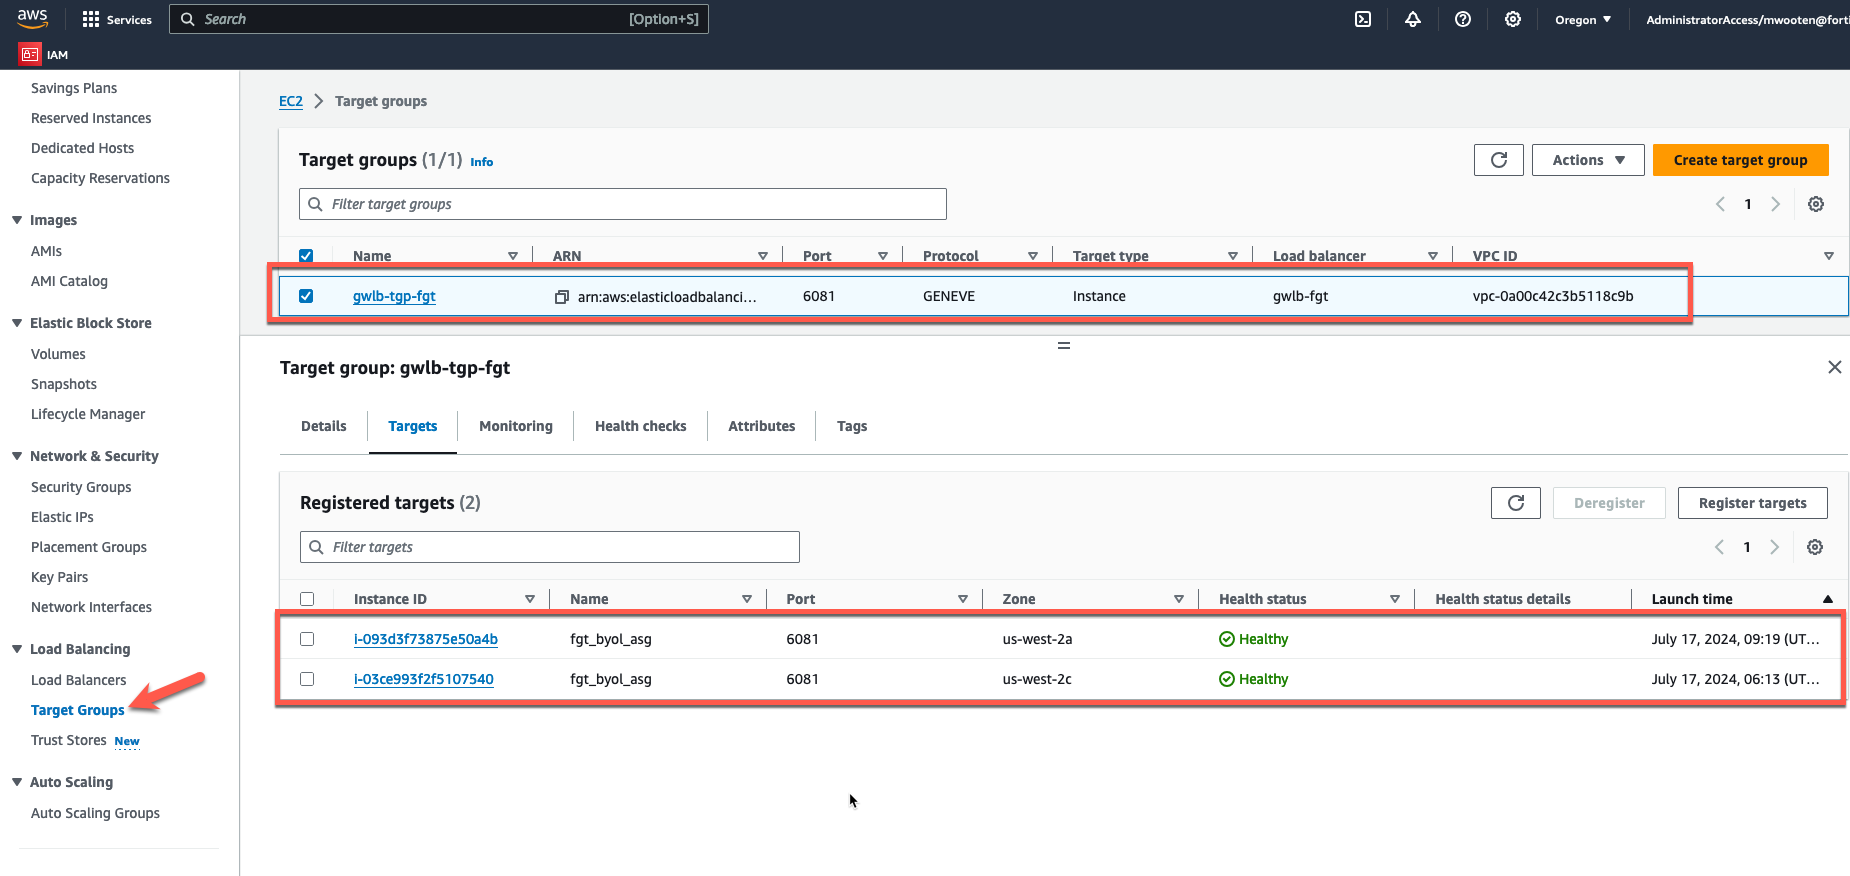Sort target groups by Load balancer column

pyautogui.click(x=1433, y=256)
